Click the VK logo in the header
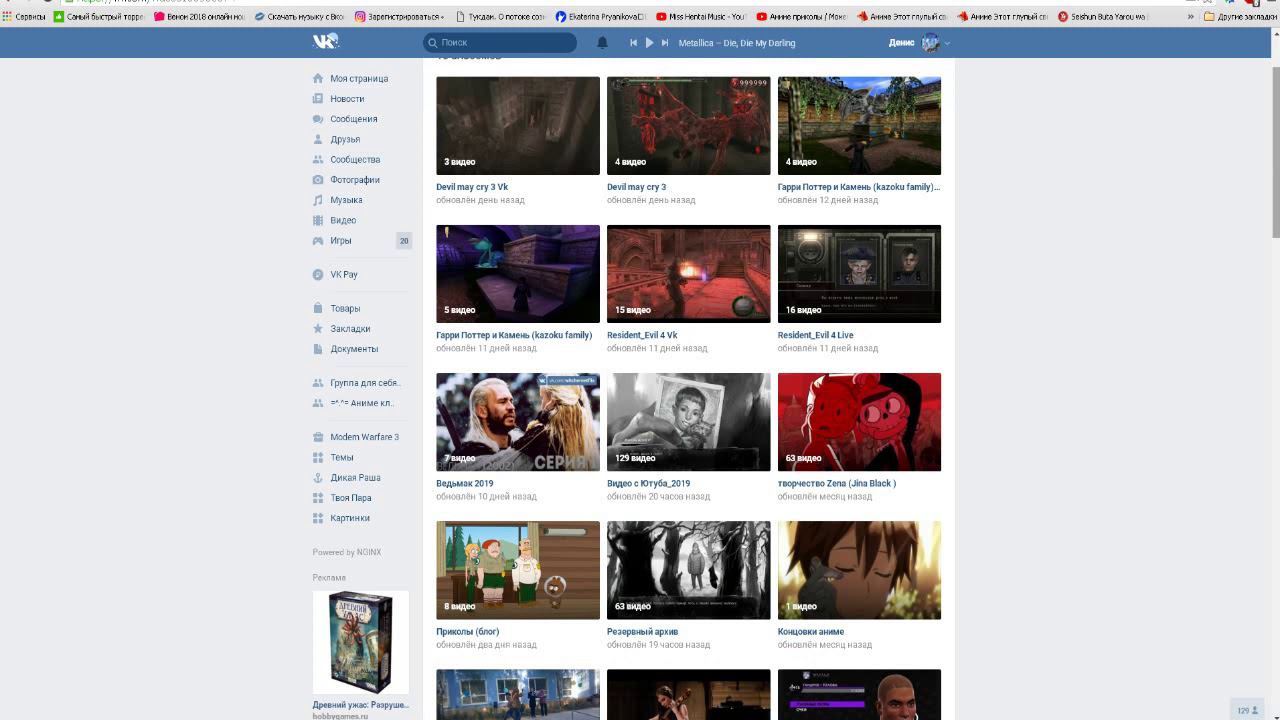 (326, 41)
